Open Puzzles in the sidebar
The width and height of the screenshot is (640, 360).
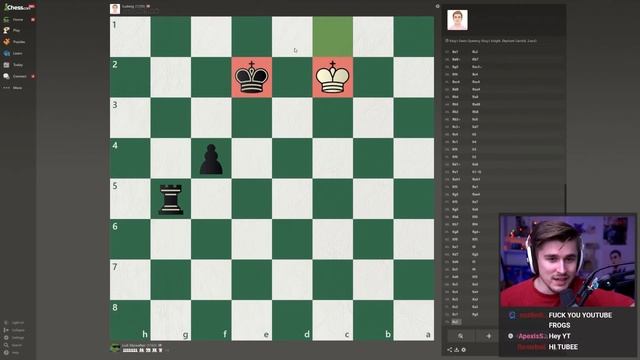pos(15,42)
